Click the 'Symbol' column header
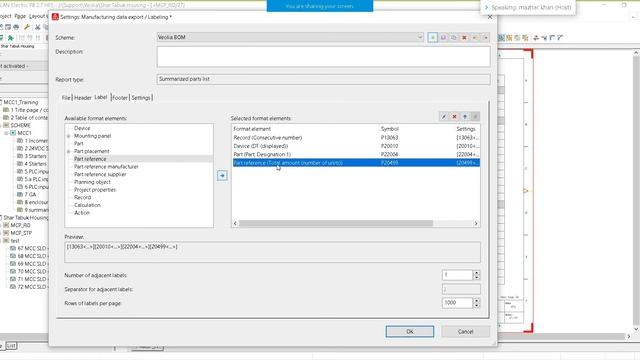640x360 pixels. pos(389,129)
